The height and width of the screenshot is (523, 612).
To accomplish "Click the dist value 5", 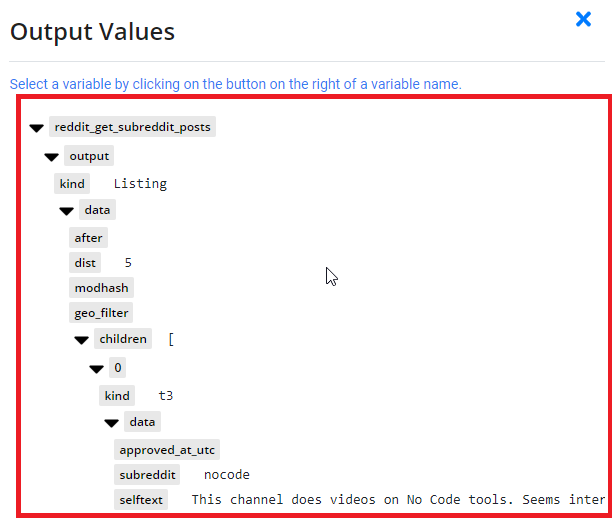I will [128, 263].
